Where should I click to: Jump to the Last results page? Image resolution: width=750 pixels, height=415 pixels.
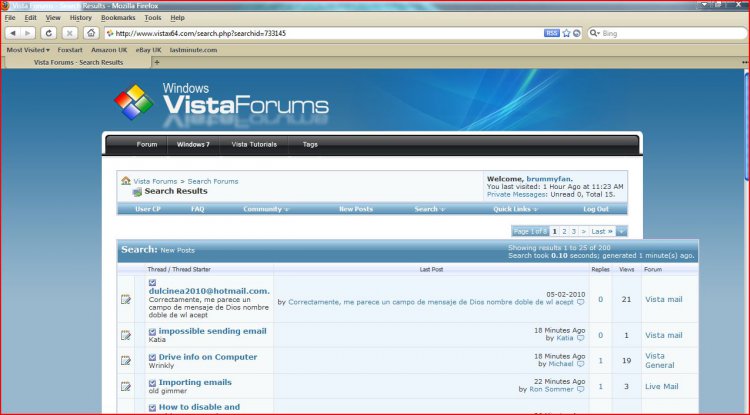(602, 231)
